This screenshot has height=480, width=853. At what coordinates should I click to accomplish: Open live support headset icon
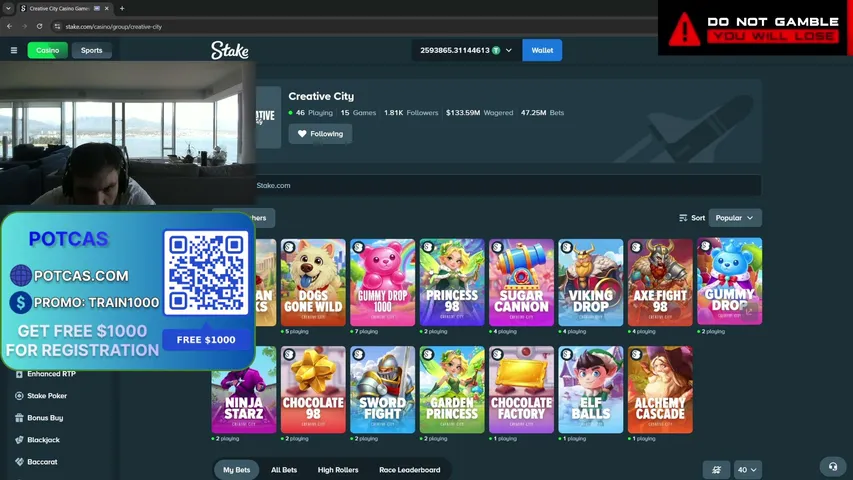833,466
